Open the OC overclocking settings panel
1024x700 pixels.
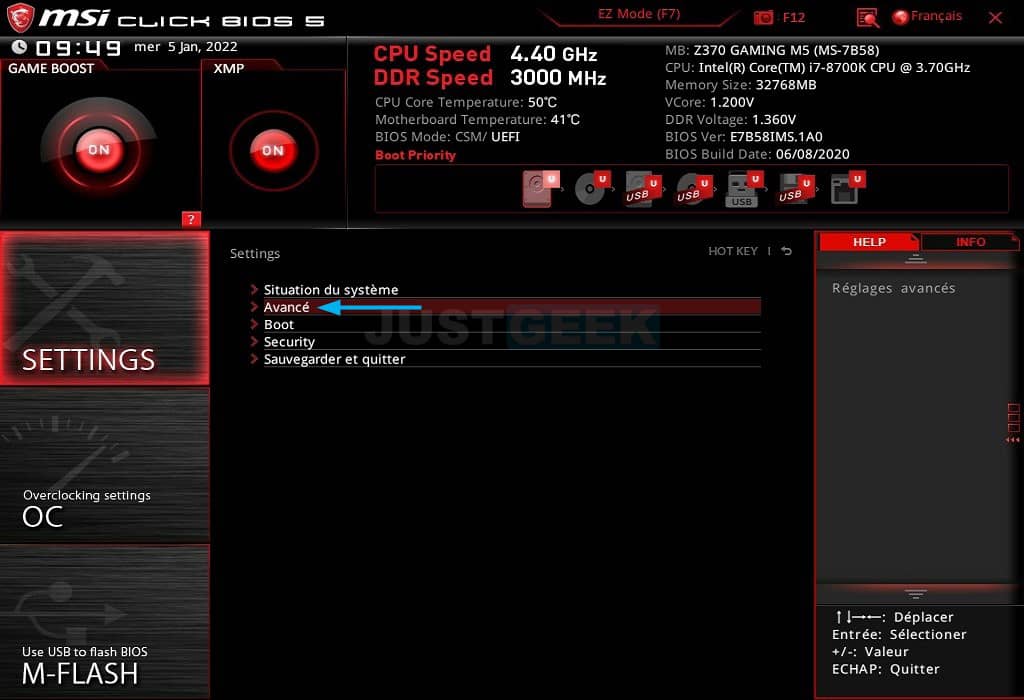click(104, 466)
